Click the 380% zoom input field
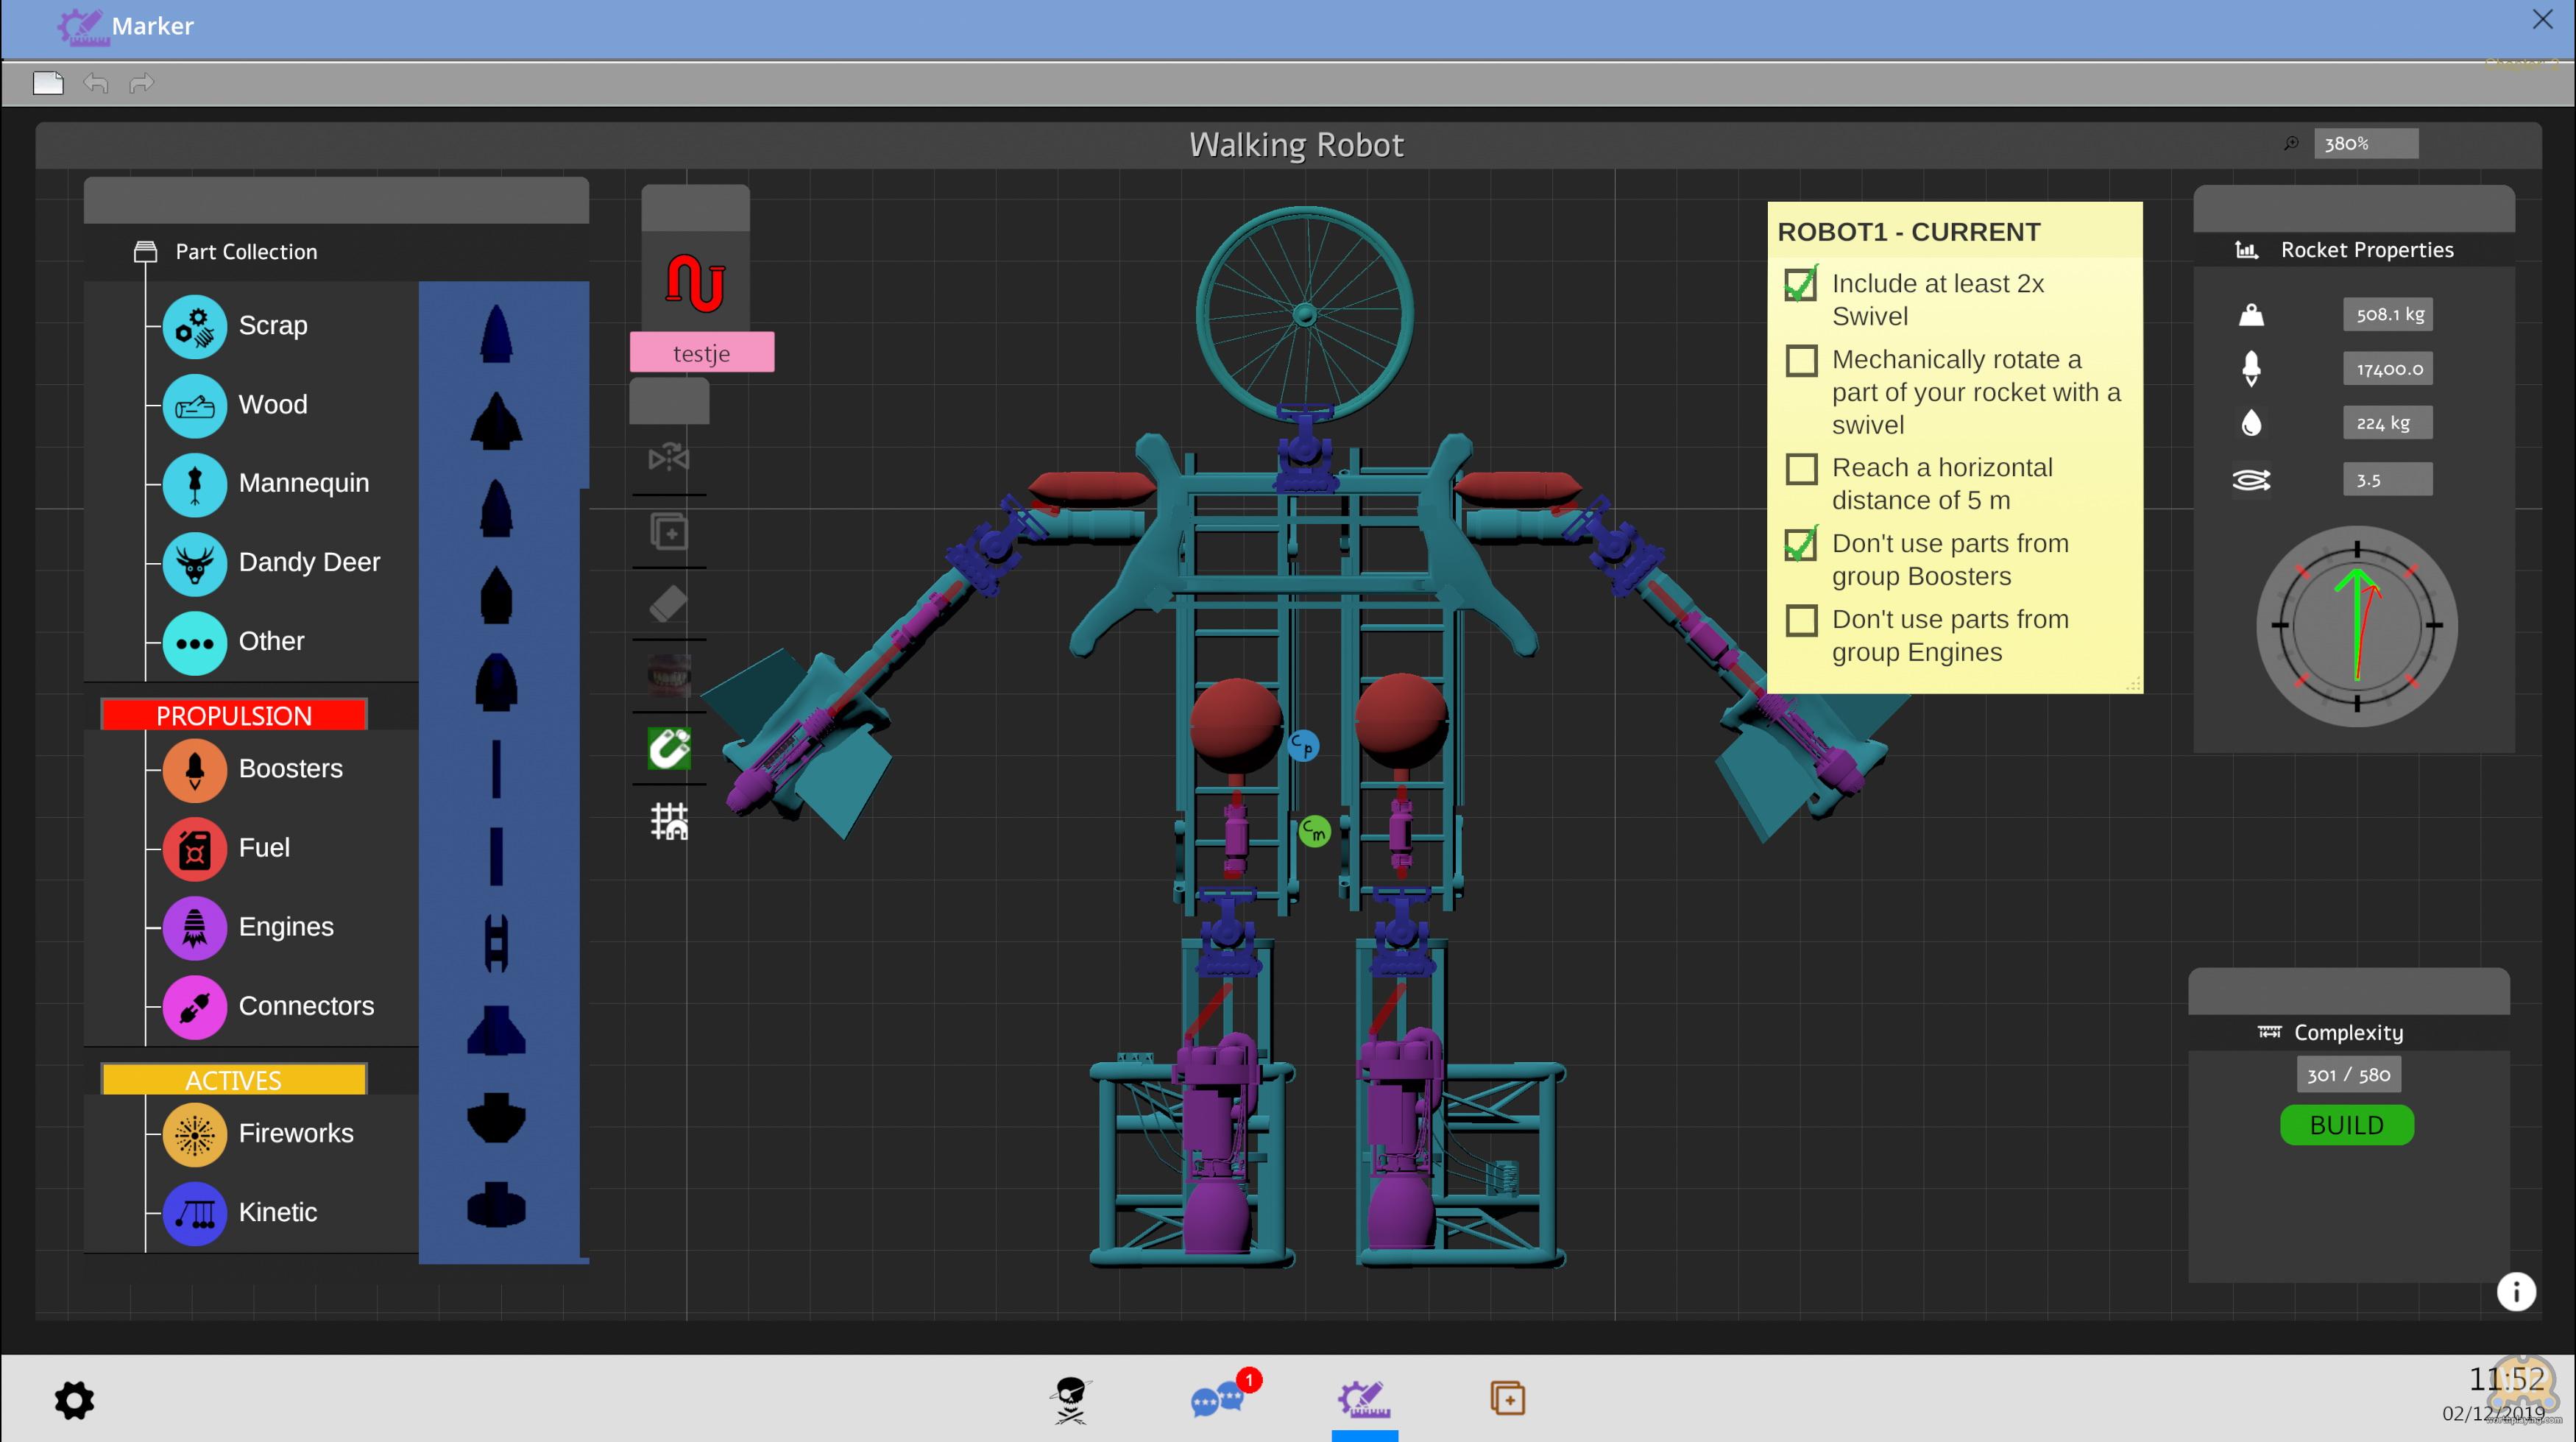The image size is (2576, 1442). 2365,144
